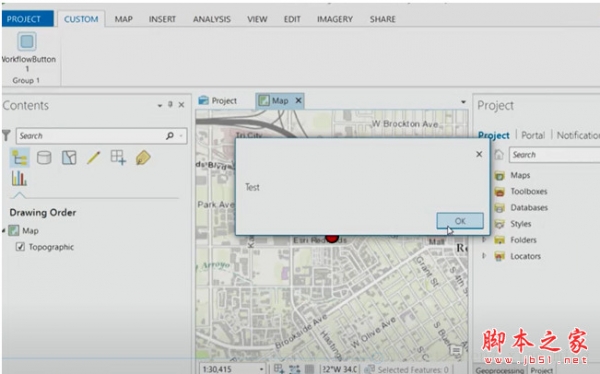This screenshot has height=374, width=600.
Task: Click the Folders folder icon
Action: pyautogui.click(x=499, y=240)
